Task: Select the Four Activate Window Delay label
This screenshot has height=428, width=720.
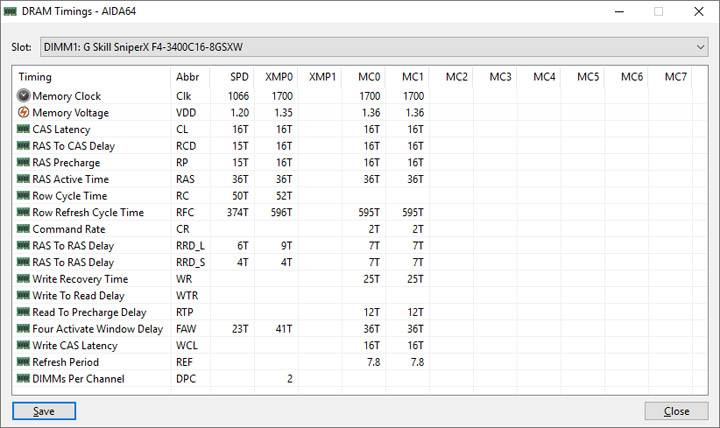Action: click(x=98, y=329)
